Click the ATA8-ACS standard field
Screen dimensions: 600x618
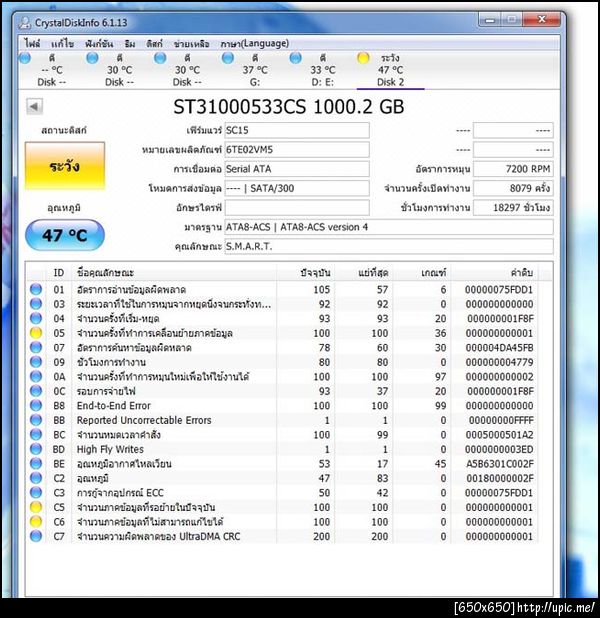pyautogui.click(x=389, y=227)
